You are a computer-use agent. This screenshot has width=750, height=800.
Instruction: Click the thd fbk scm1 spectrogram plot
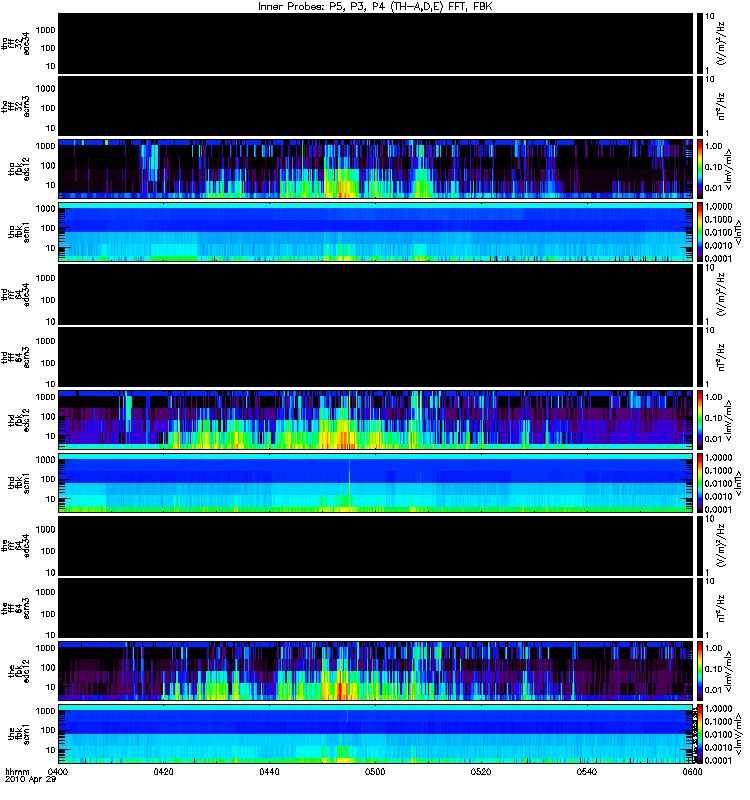point(375,483)
